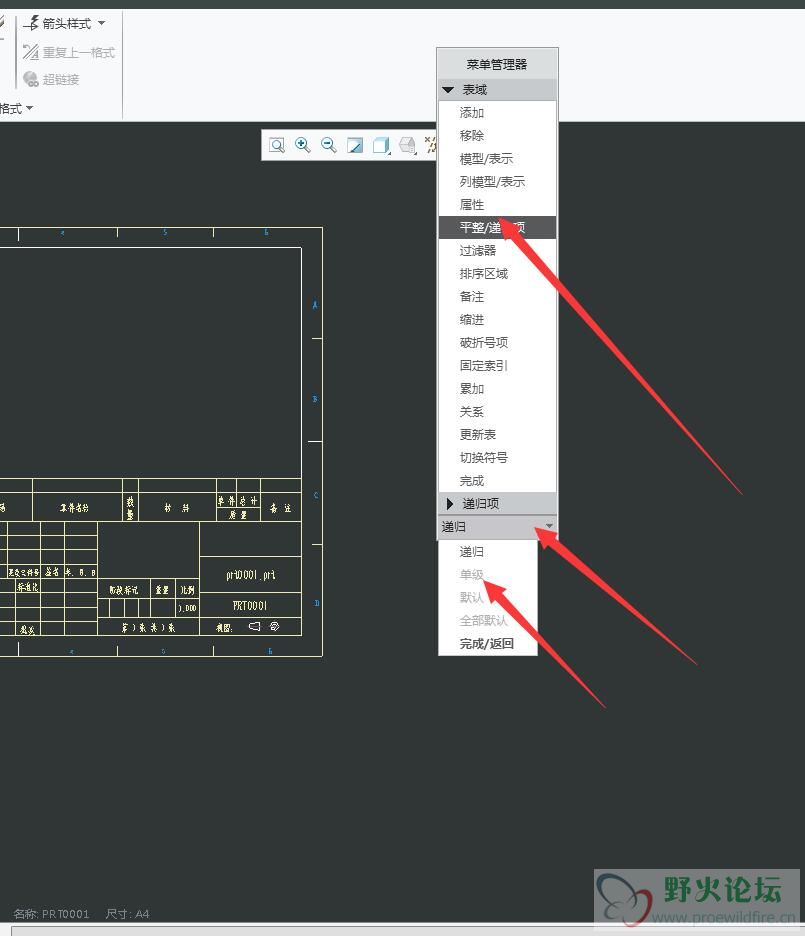Select the 累加 menu entry
The image size is (805, 936).
coord(471,389)
